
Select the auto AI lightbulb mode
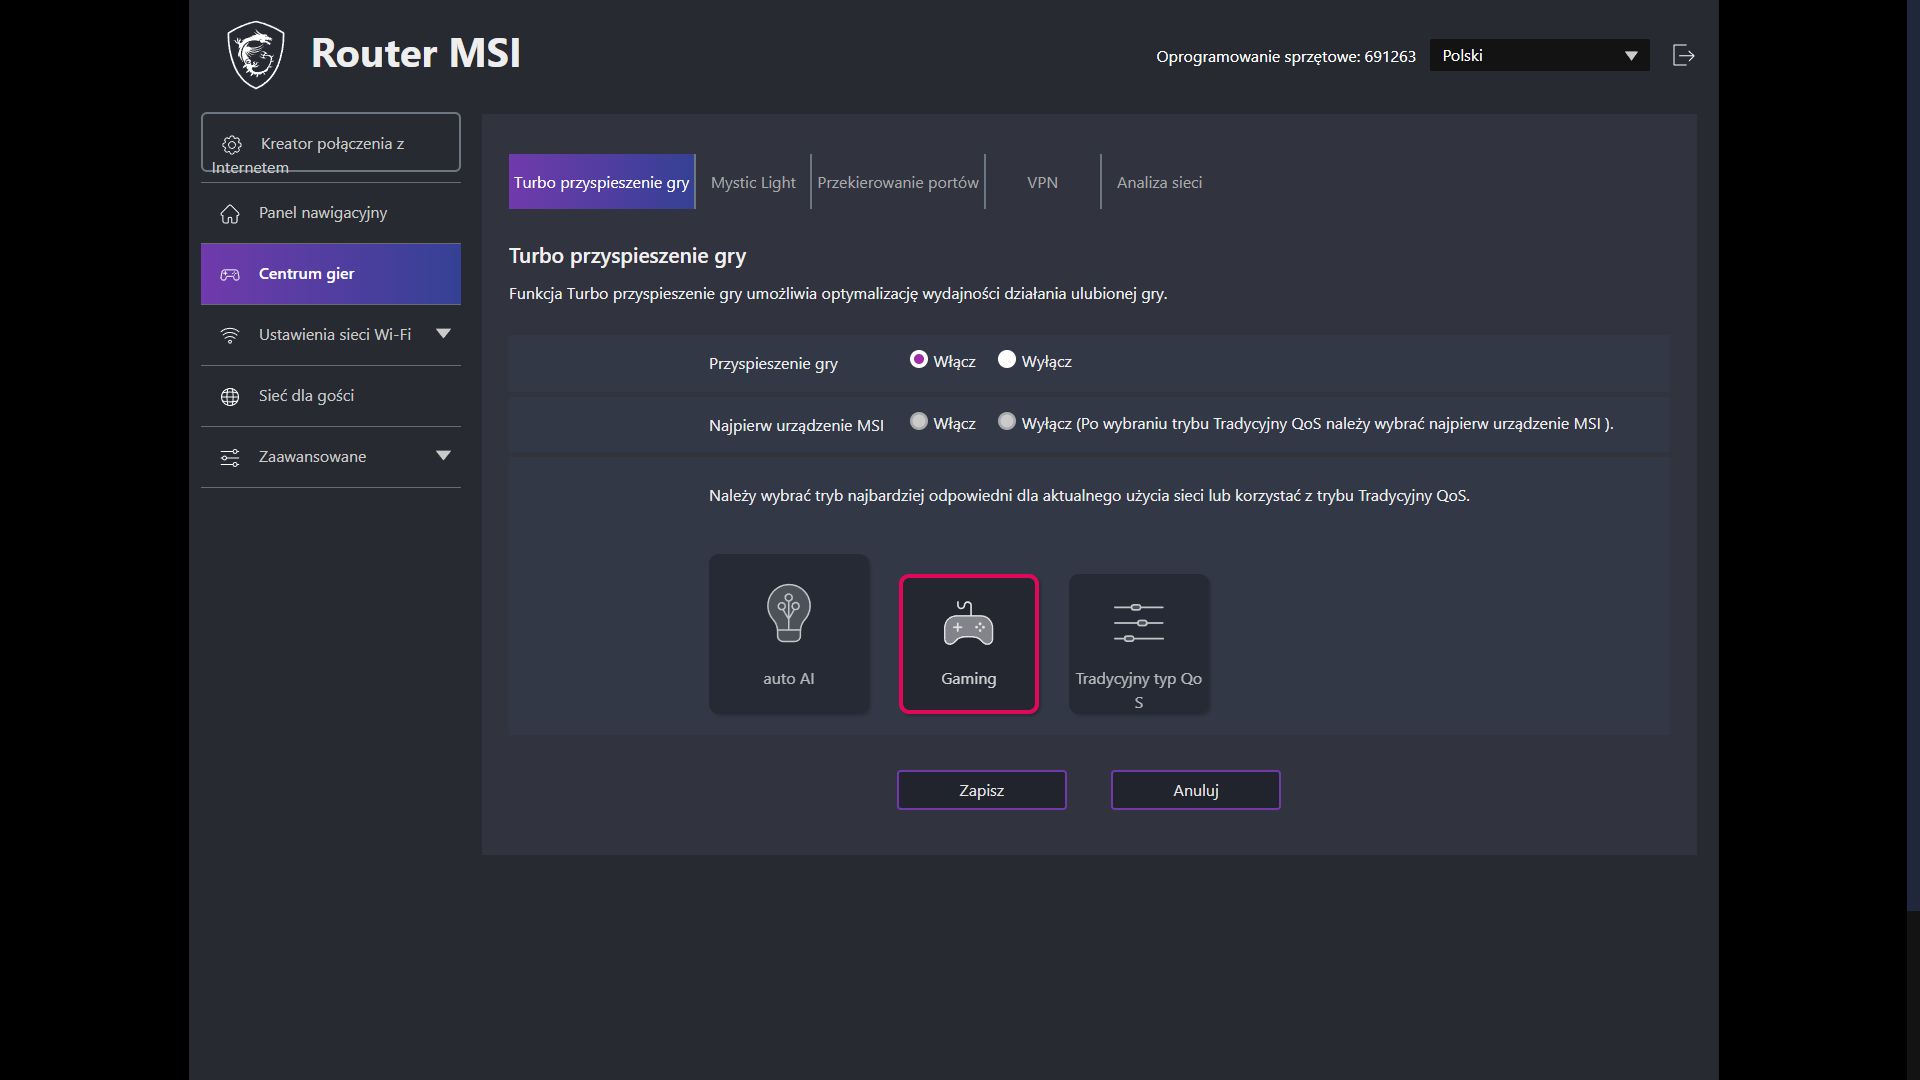click(789, 634)
